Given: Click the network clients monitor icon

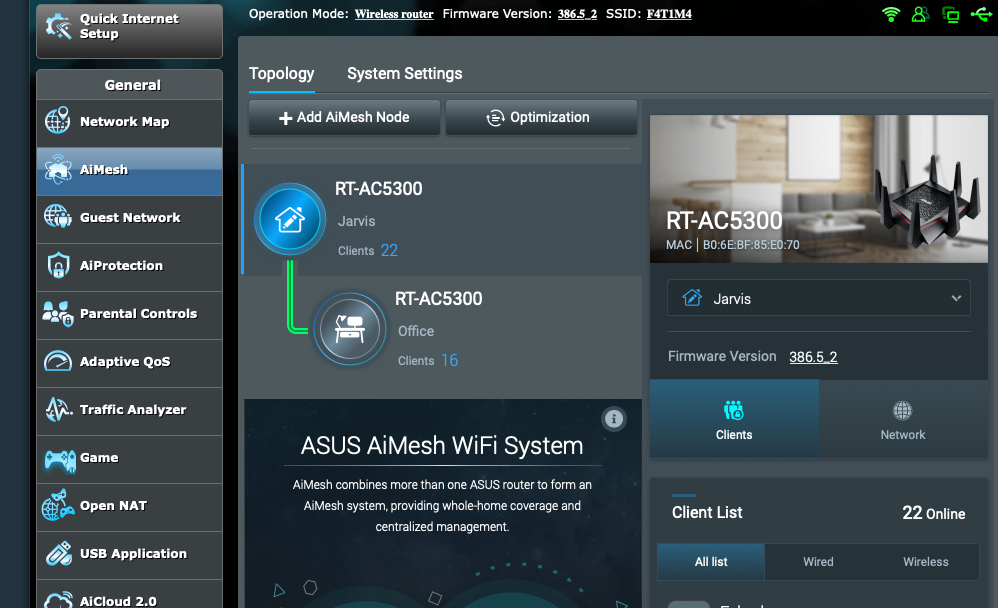Looking at the screenshot, I should point(950,15).
